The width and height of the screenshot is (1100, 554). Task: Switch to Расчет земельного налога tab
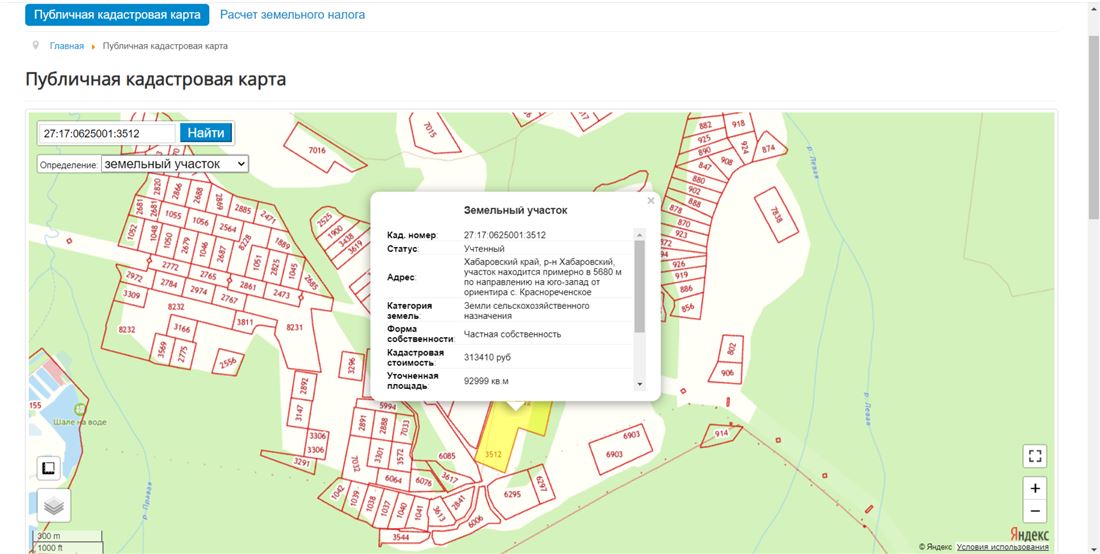tap(292, 15)
